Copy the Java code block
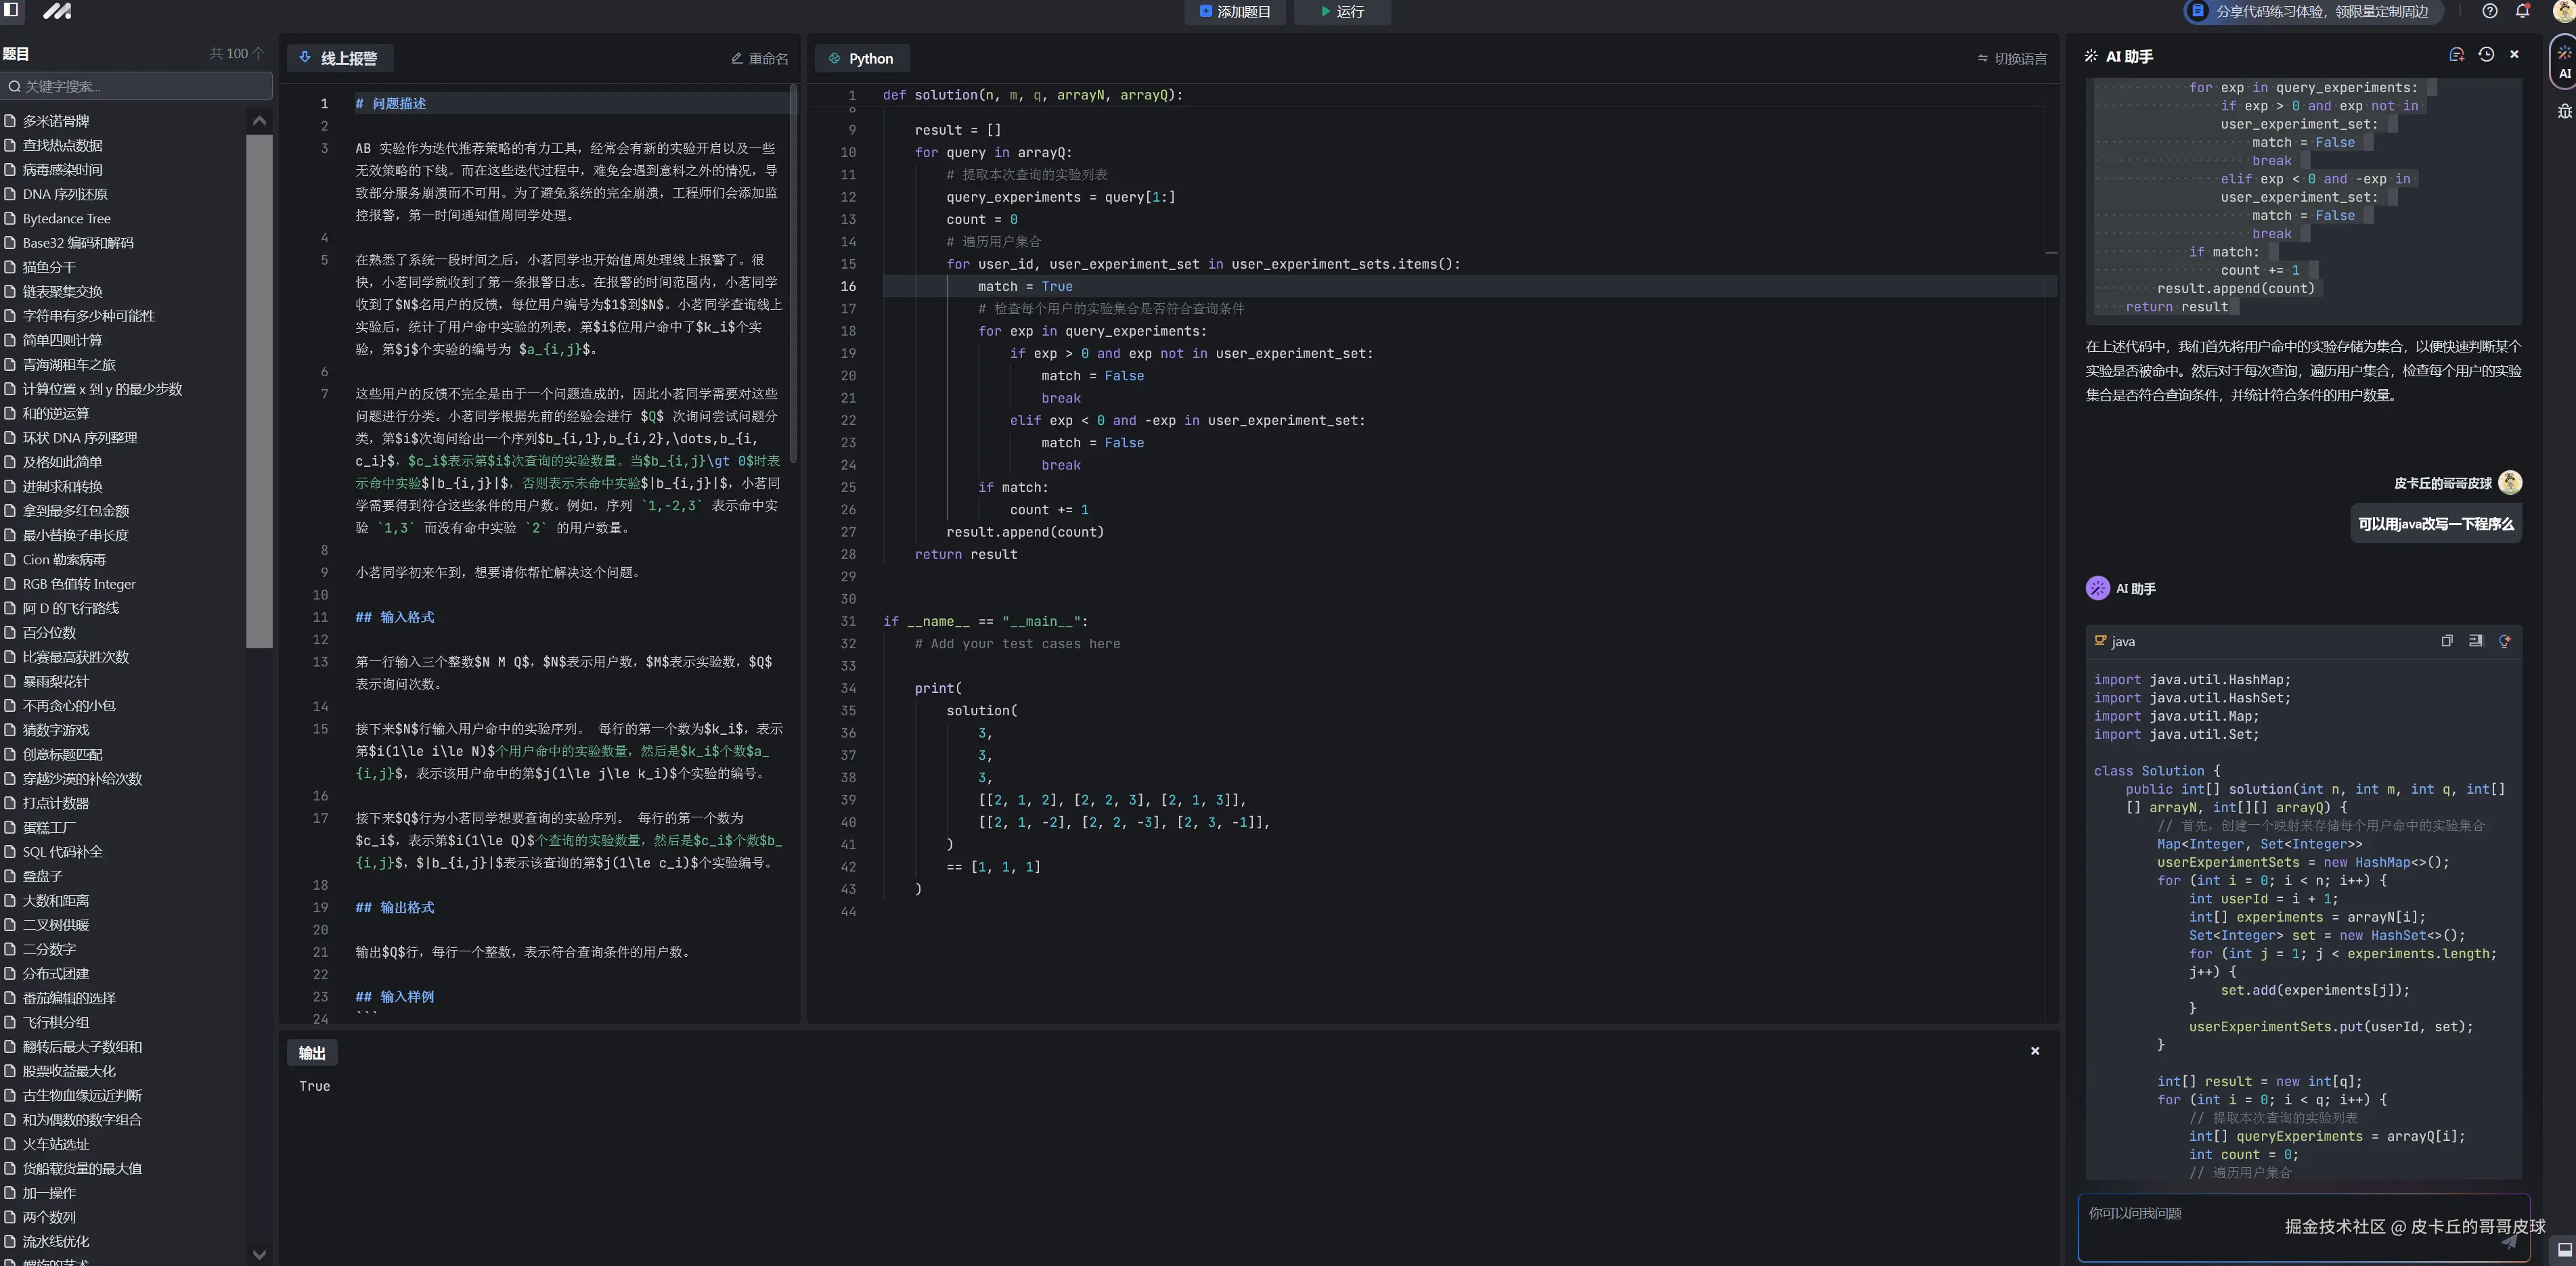 pos(2446,641)
